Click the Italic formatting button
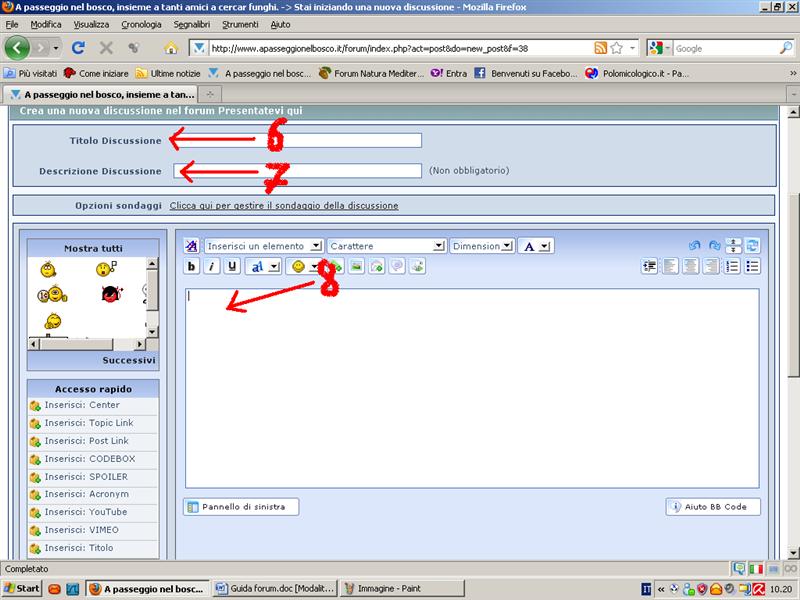The width and height of the screenshot is (800, 600). coord(212,266)
